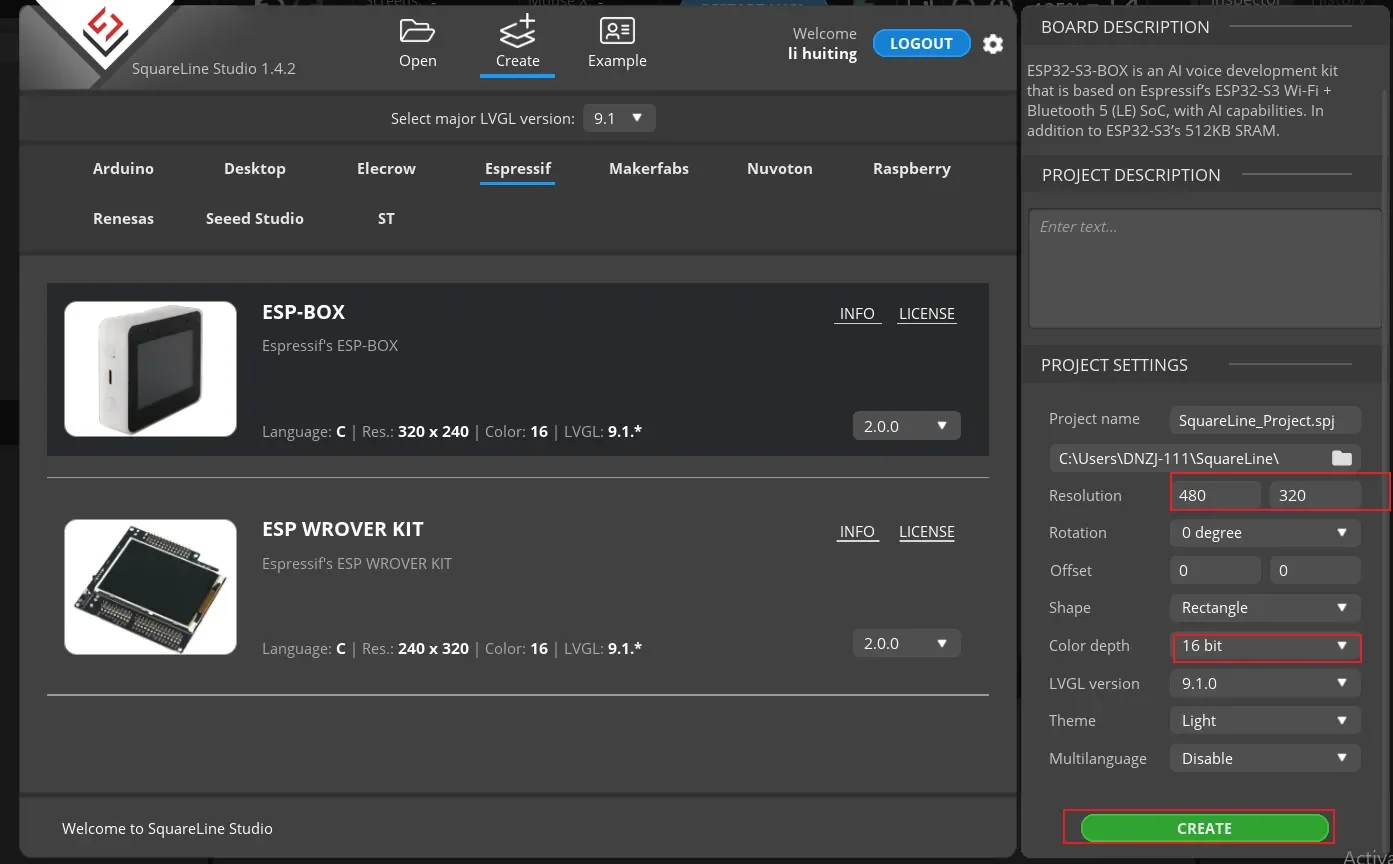Open the Theme dropdown set to Light
This screenshot has height=864, width=1393.
(x=1264, y=721)
